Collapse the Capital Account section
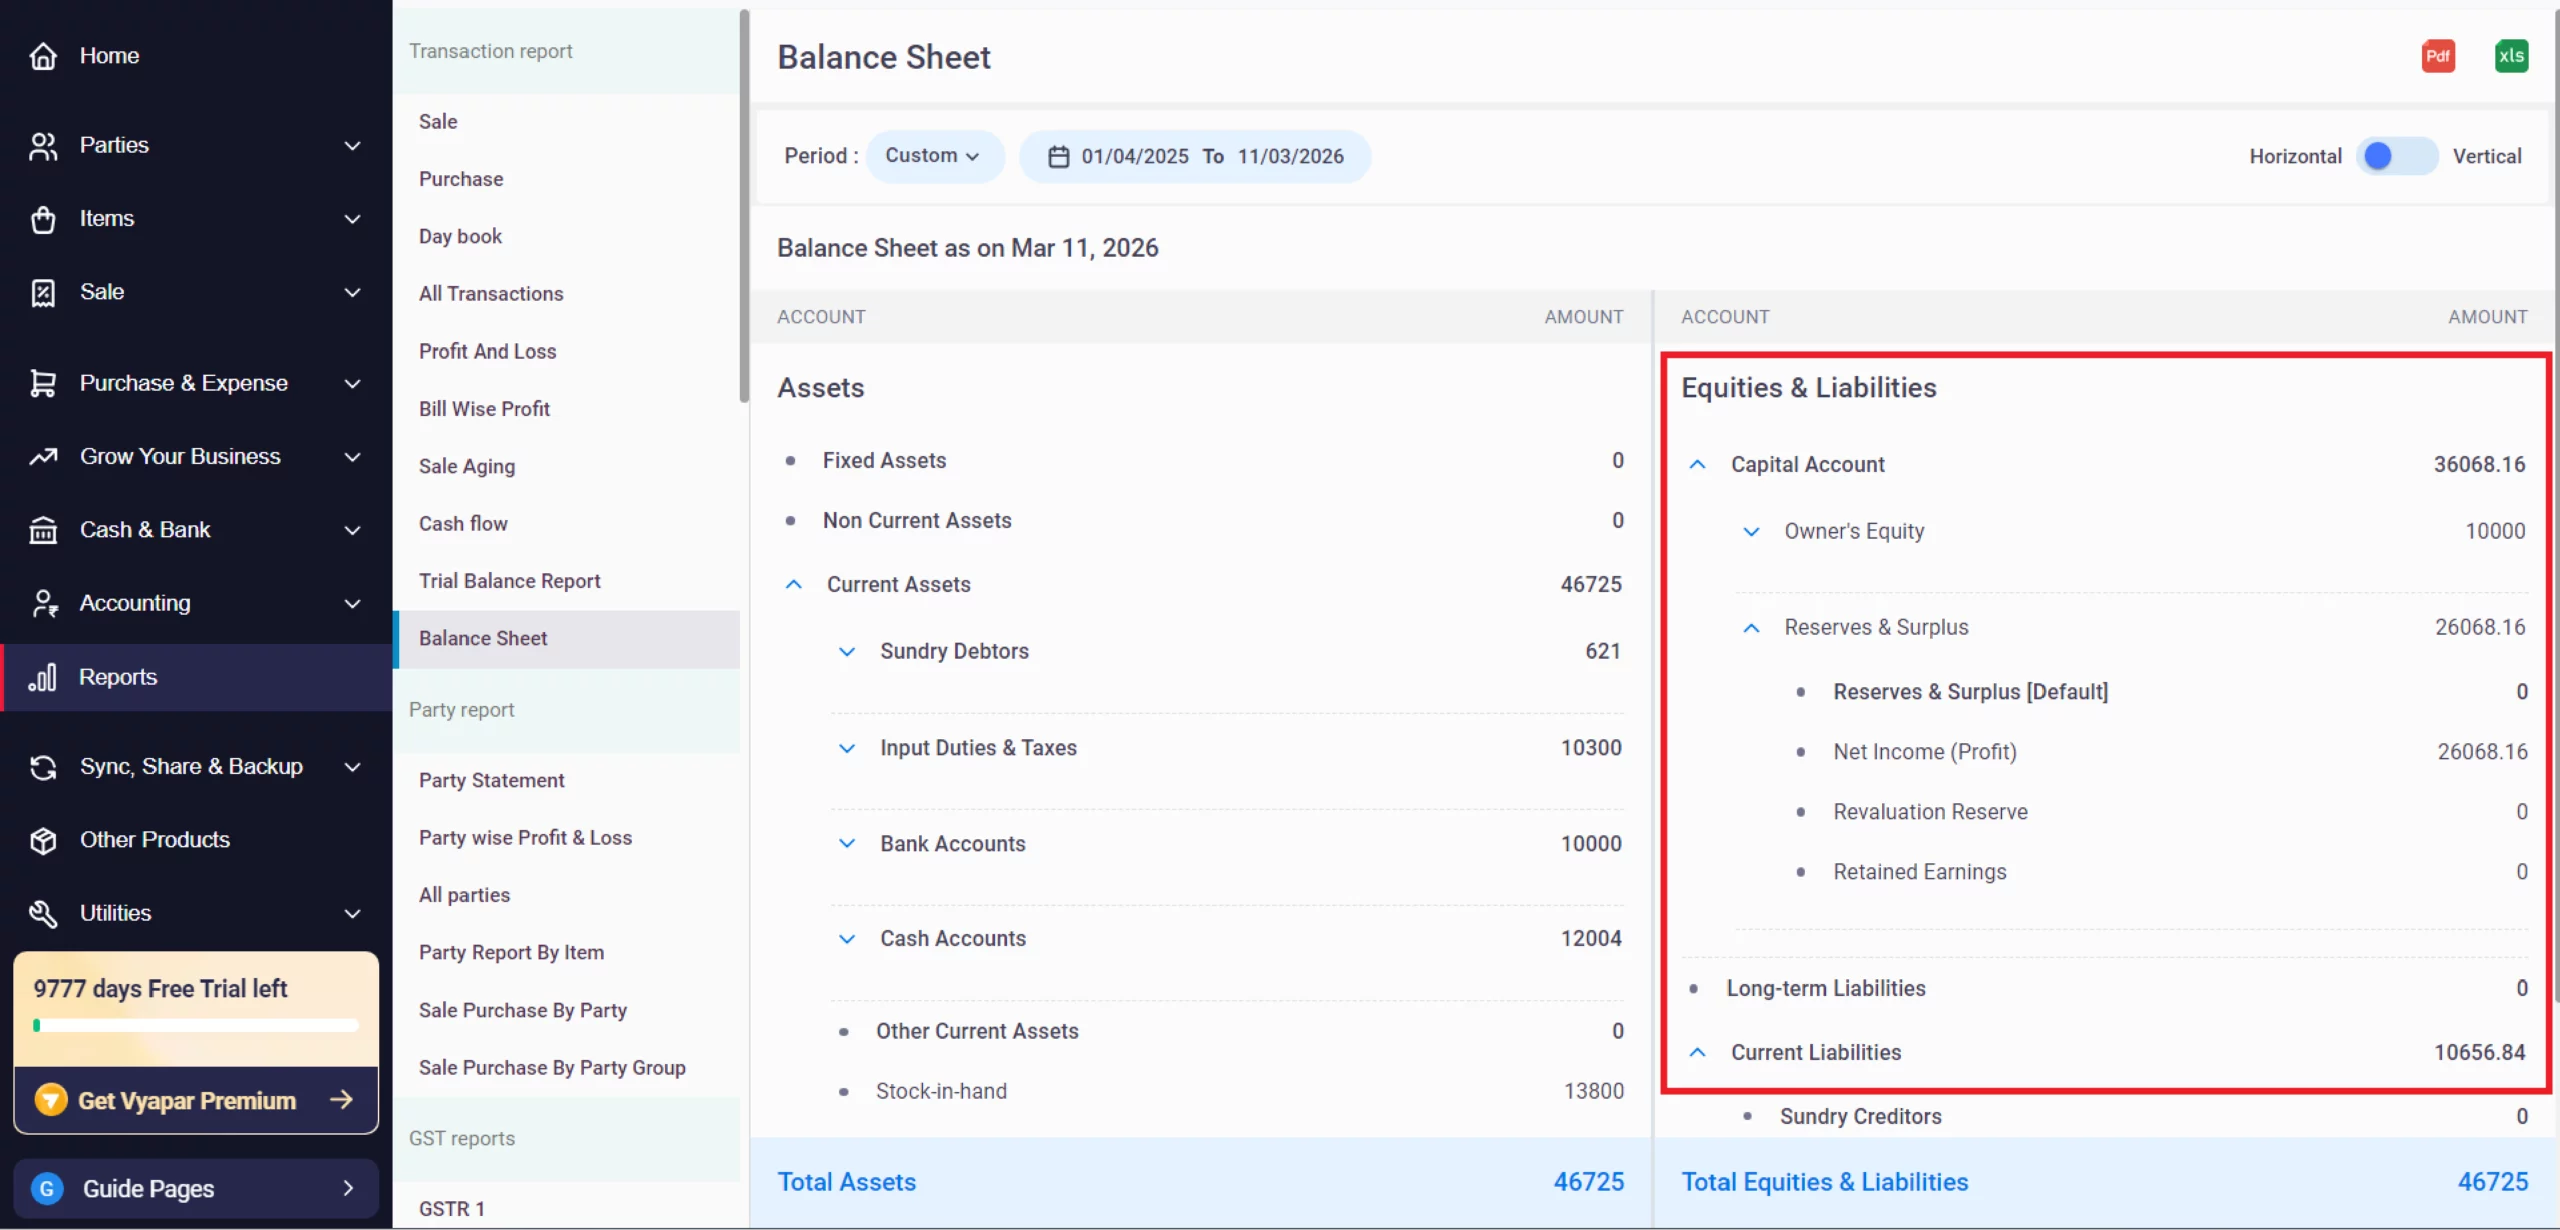Viewport: 2560px width, 1230px height. pyautogui.click(x=1697, y=463)
